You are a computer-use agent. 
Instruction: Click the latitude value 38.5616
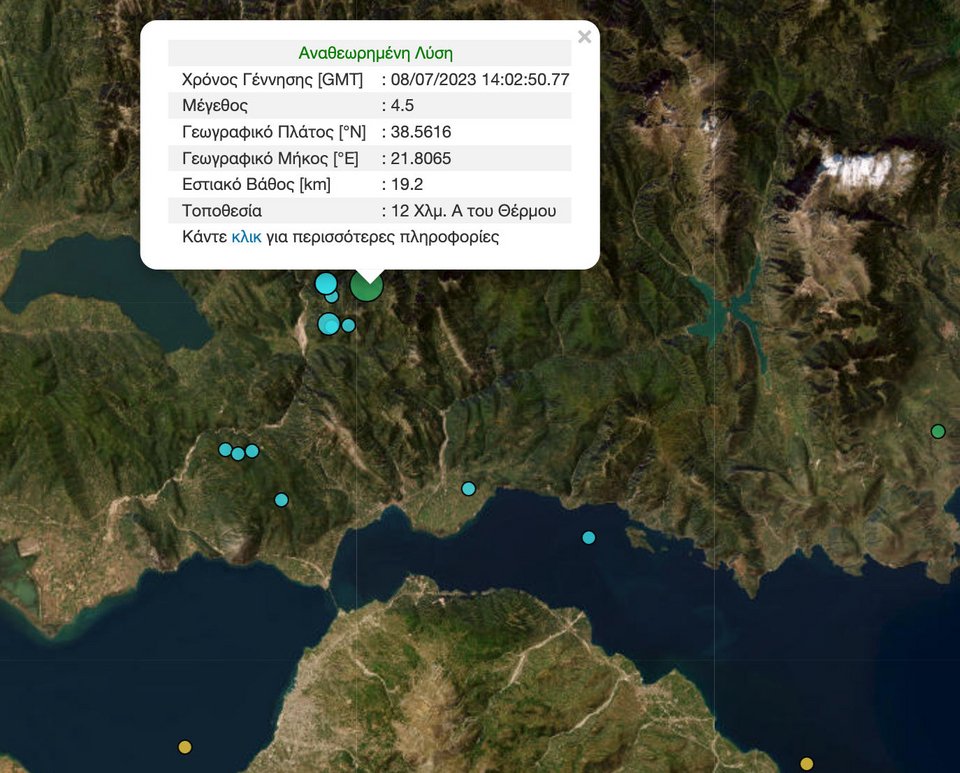421,132
